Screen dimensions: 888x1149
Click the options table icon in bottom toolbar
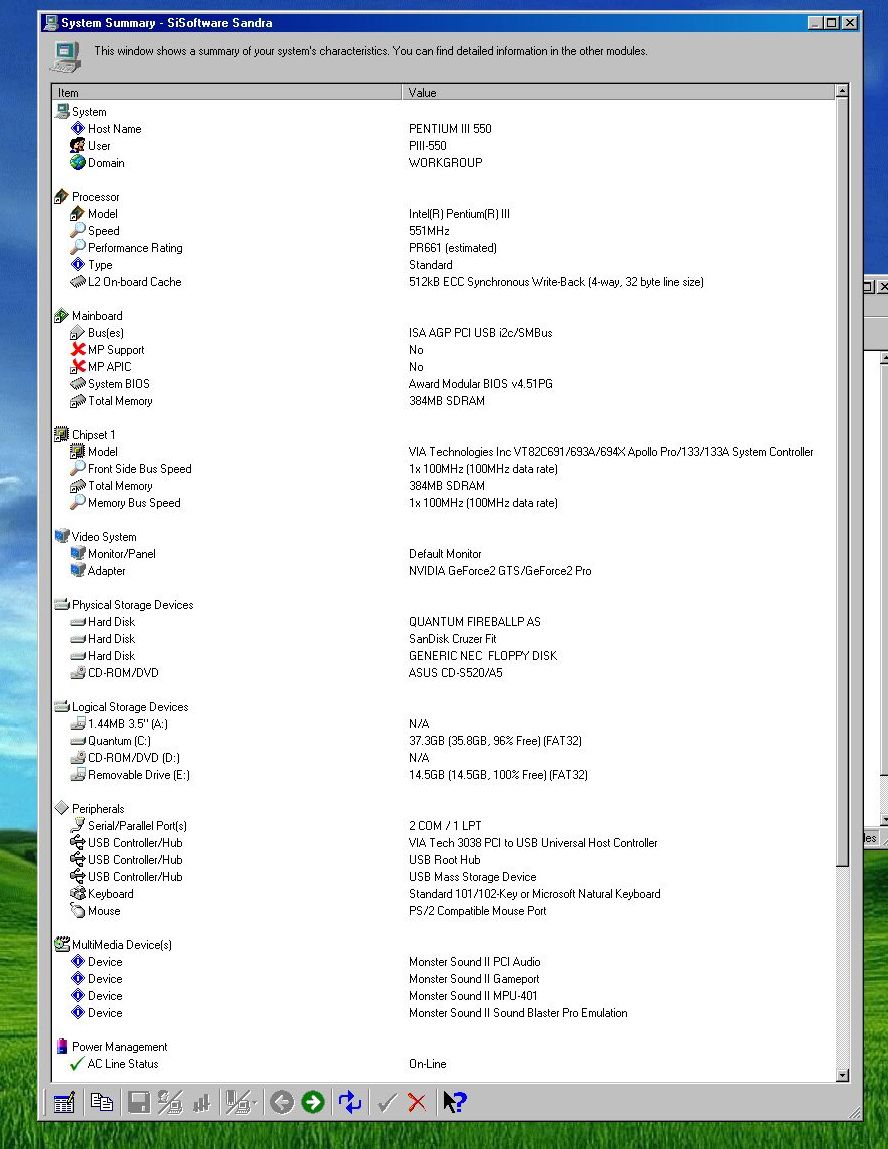[x=64, y=1102]
